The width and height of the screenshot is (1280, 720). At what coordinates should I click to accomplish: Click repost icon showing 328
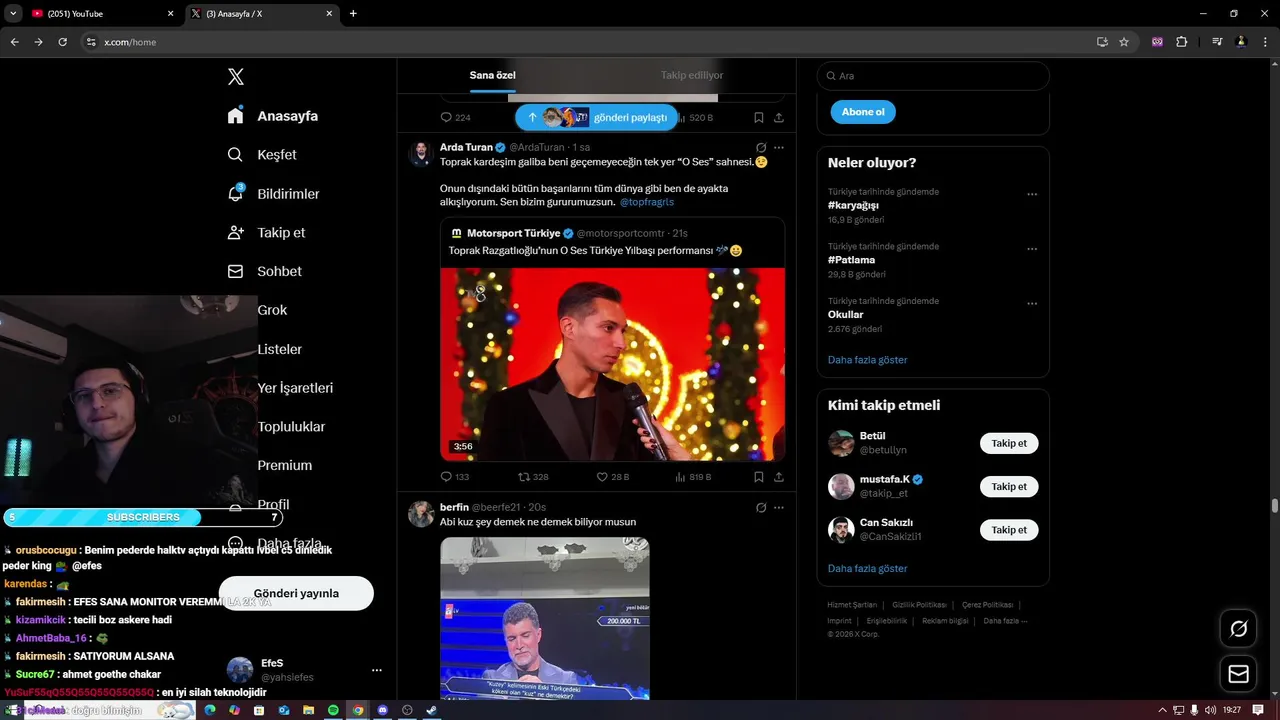coord(524,477)
